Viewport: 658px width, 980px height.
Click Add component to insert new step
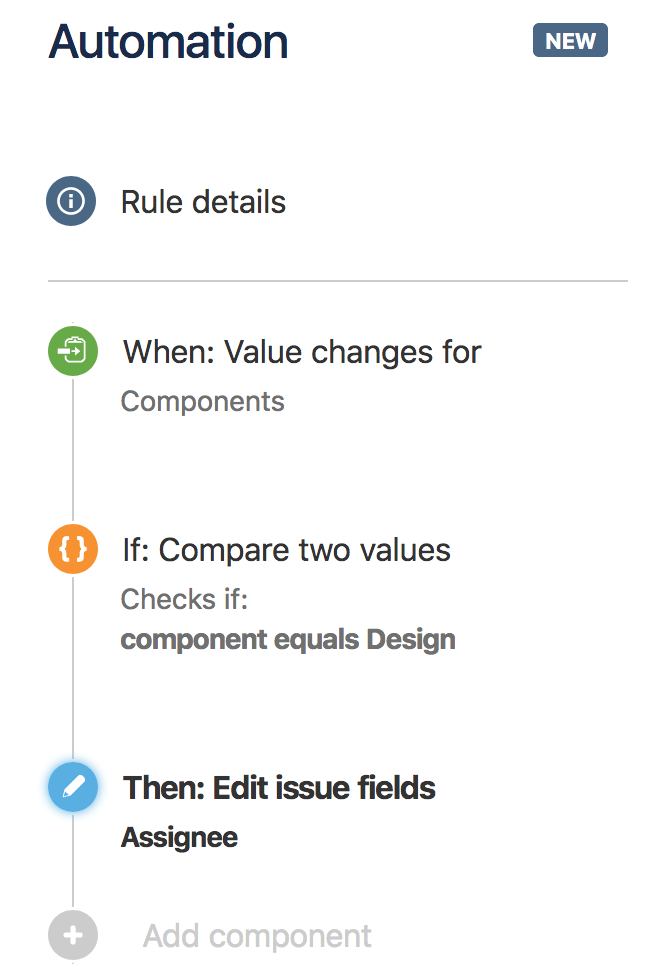click(x=256, y=934)
